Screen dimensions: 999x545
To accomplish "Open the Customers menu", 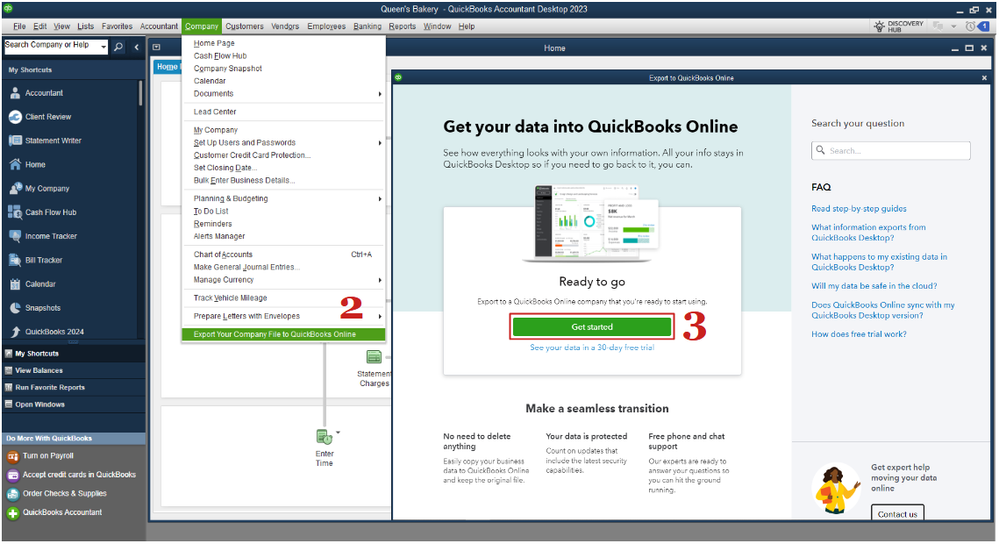I will click(244, 26).
